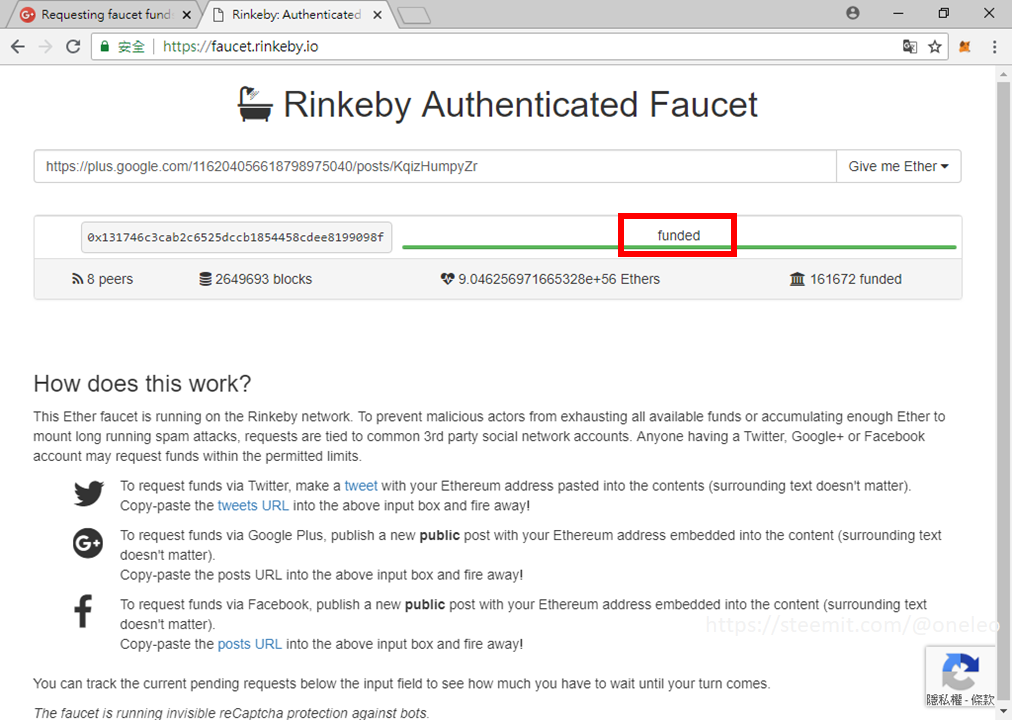Click the Google Plus post URL field

click(x=435, y=167)
